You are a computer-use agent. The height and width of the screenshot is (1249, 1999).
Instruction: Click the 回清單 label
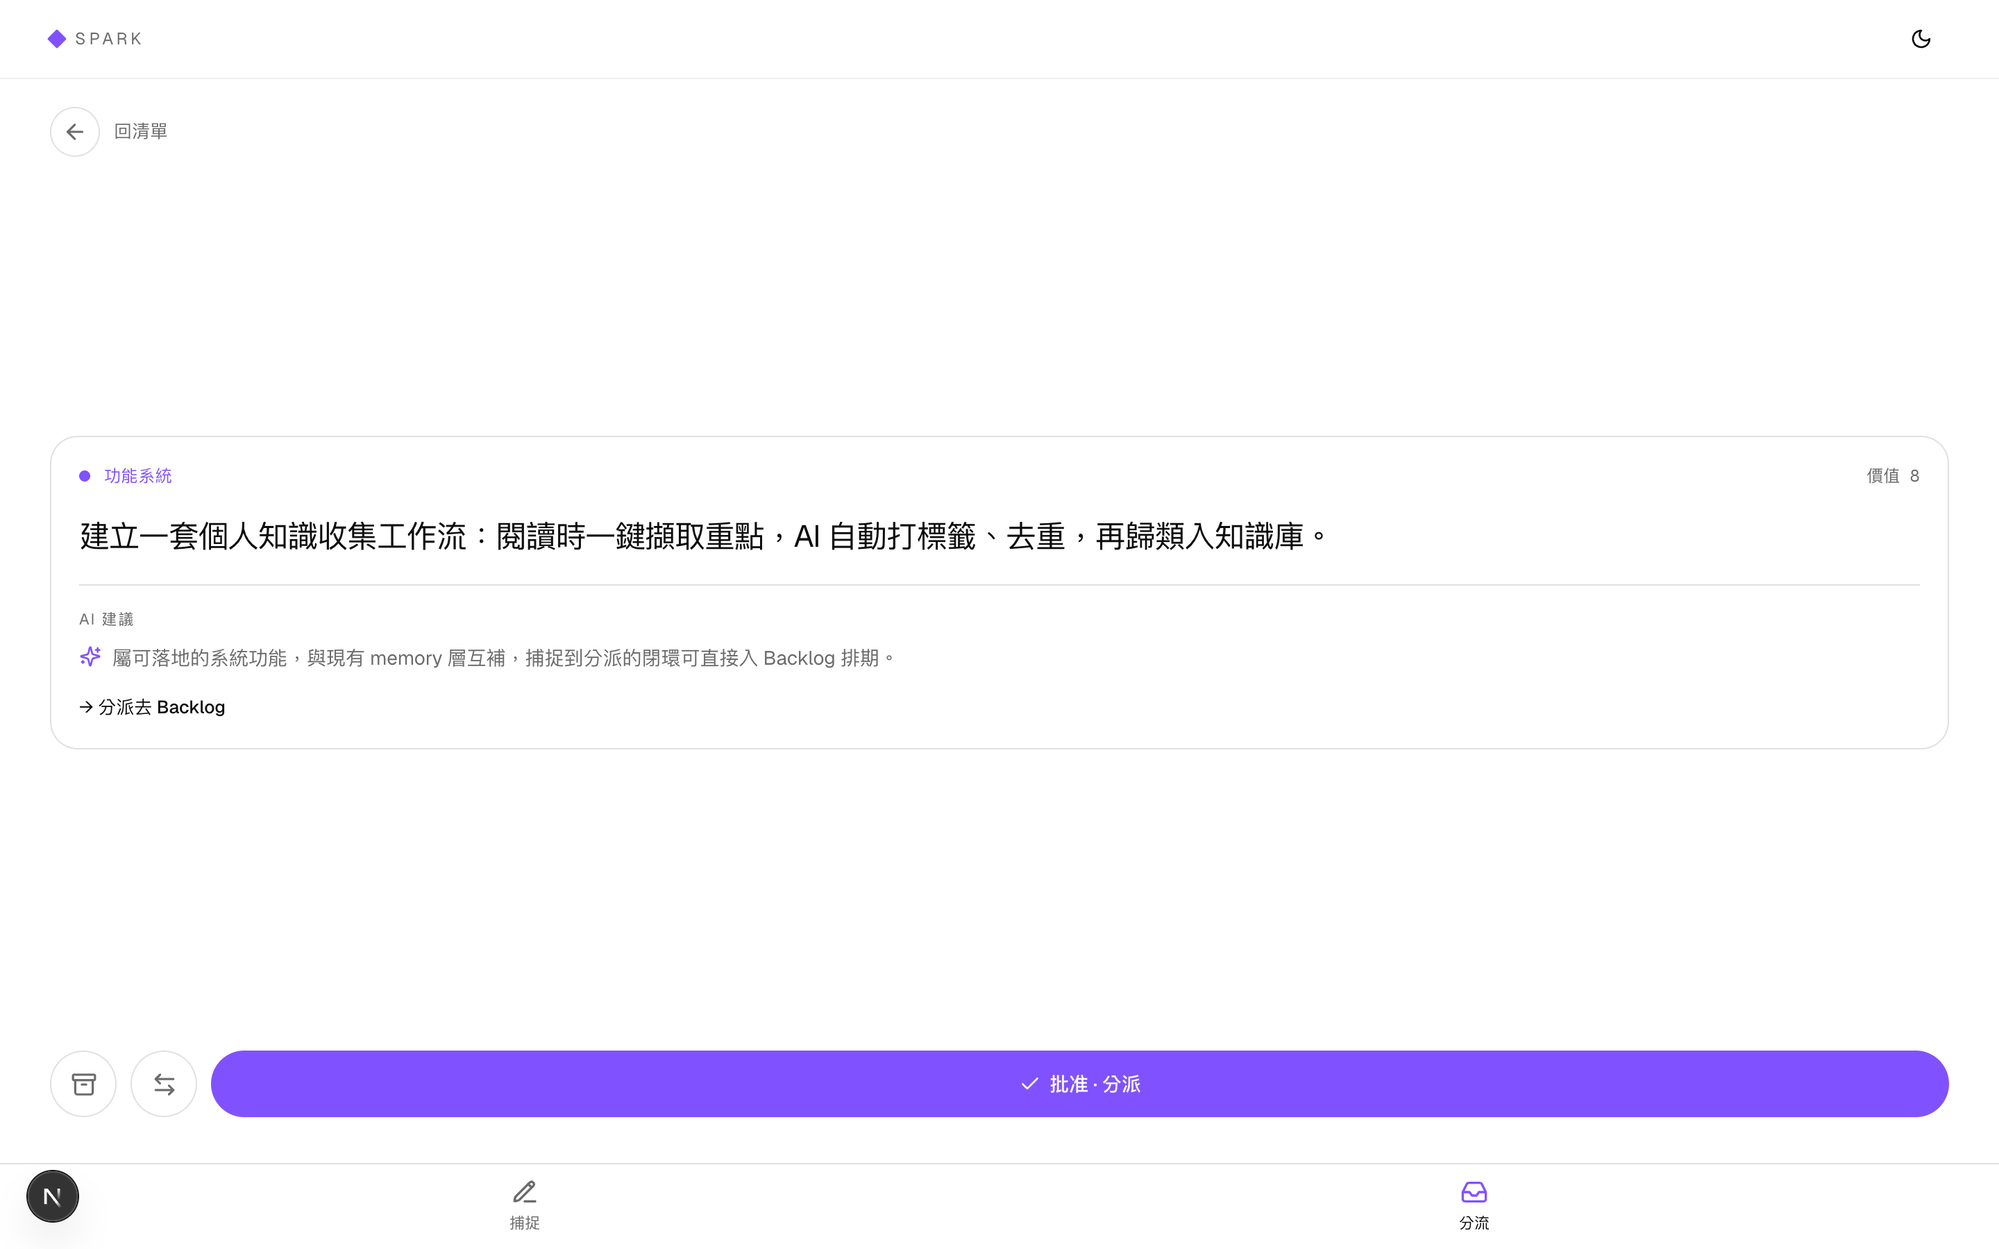coord(141,132)
